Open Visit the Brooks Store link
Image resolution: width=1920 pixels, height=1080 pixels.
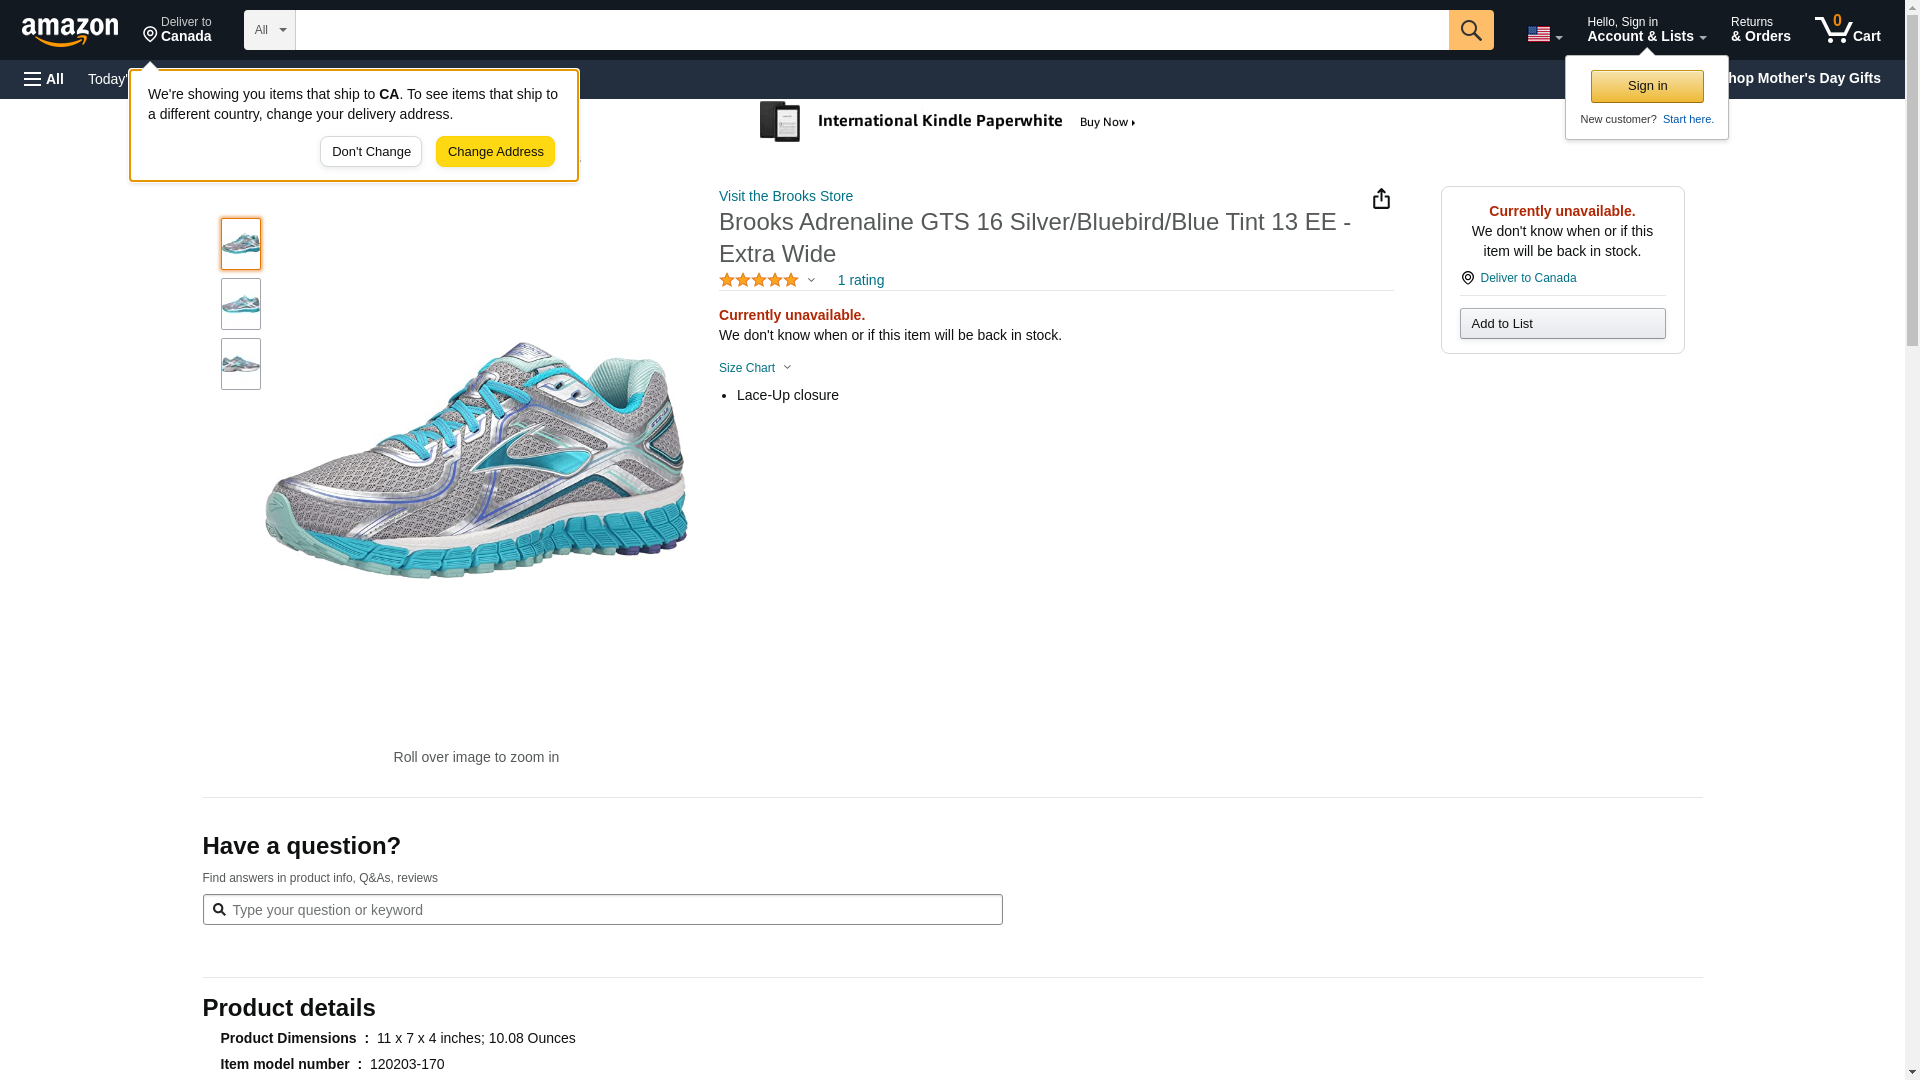pyautogui.click(x=786, y=196)
